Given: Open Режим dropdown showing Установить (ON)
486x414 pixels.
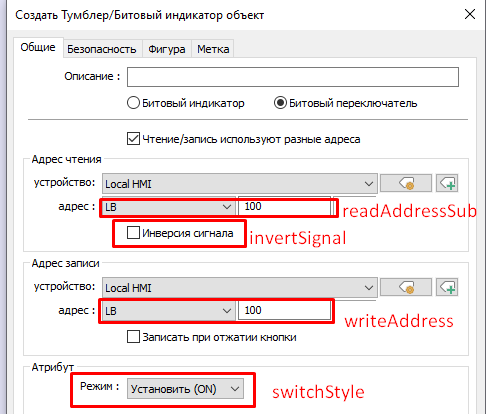Looking at the screenshot, I should pos(185,389).
